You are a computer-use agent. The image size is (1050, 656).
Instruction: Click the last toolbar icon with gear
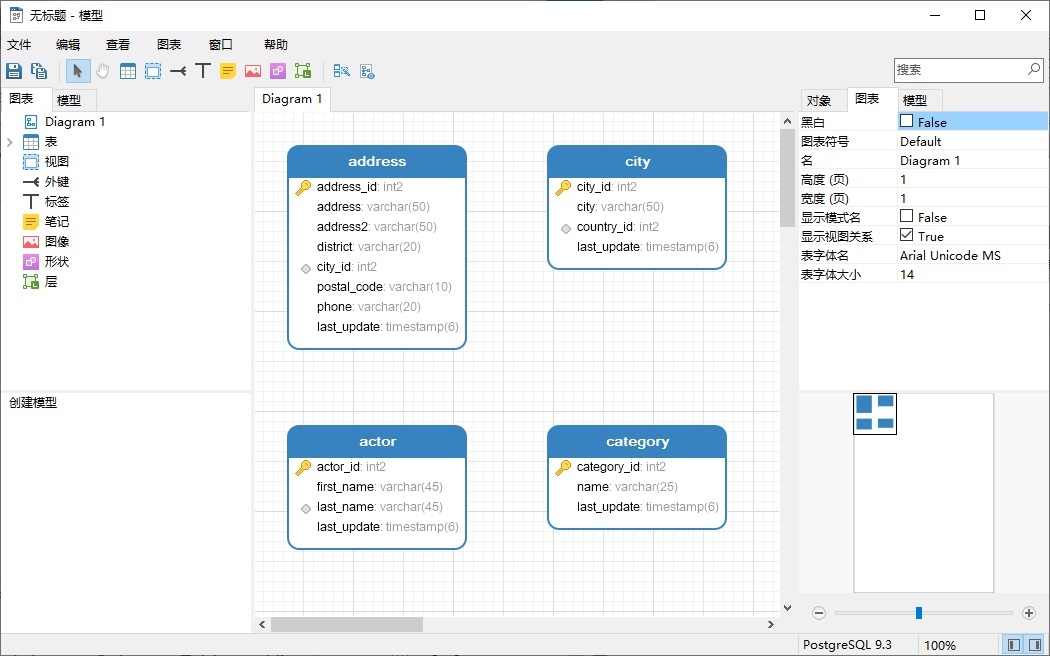coord(367,70)
